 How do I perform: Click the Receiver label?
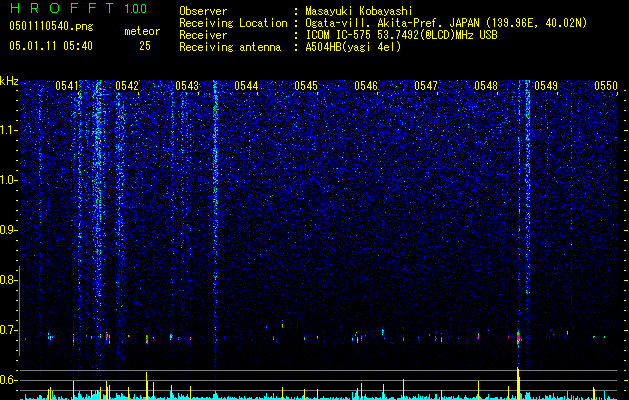click(203, 35)
